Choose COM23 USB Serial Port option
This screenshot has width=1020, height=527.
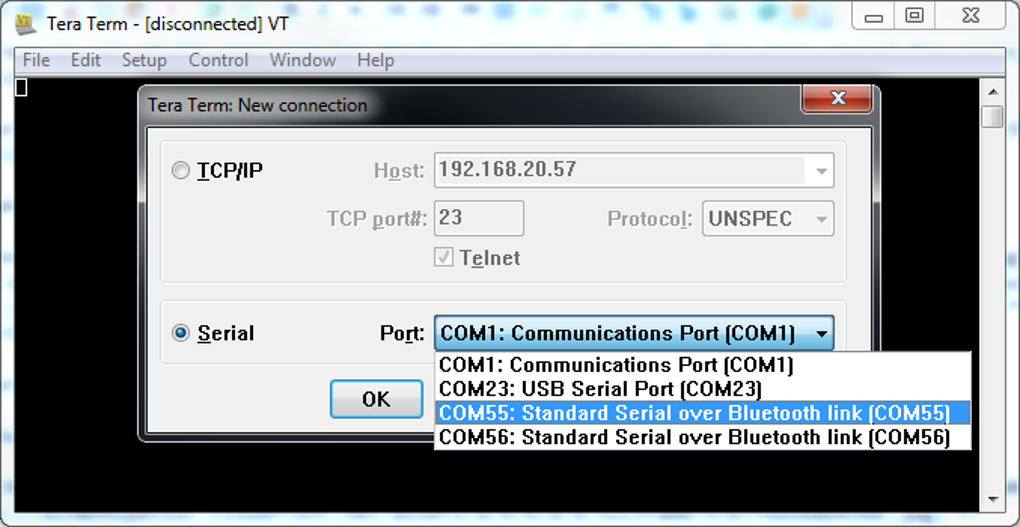[600, 388]
